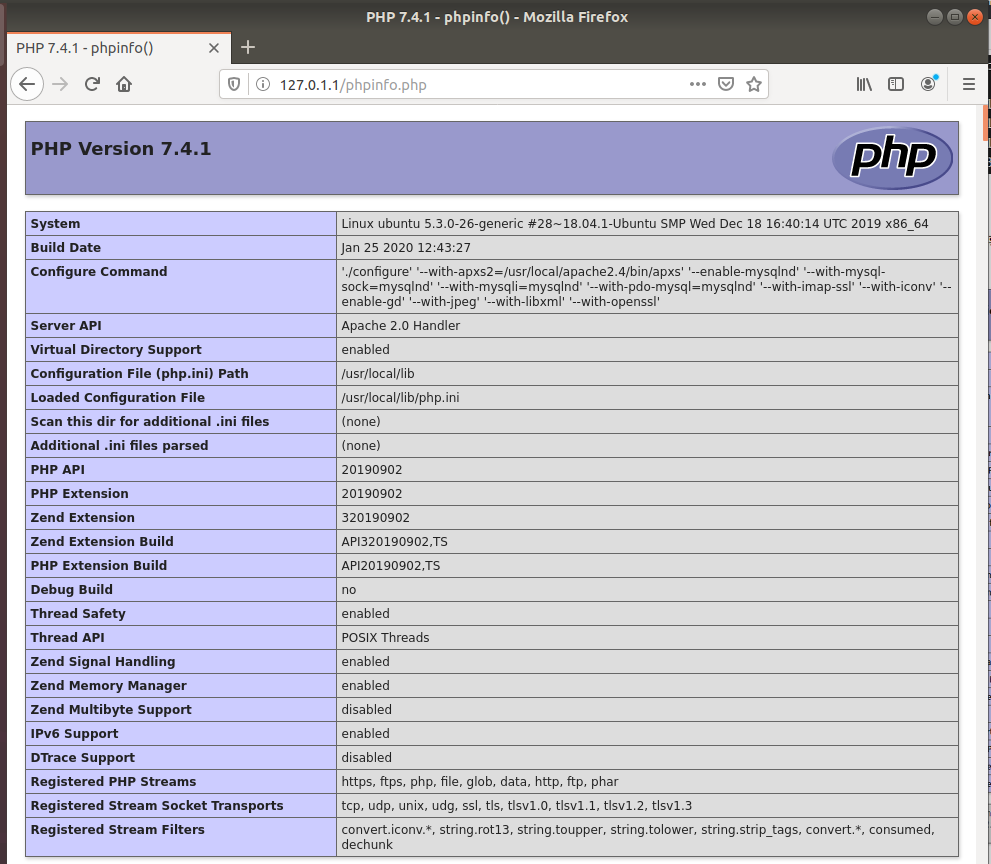Screen dimensions: 991x864
Task: Click the PHP logo image
Action: [892, 158]
